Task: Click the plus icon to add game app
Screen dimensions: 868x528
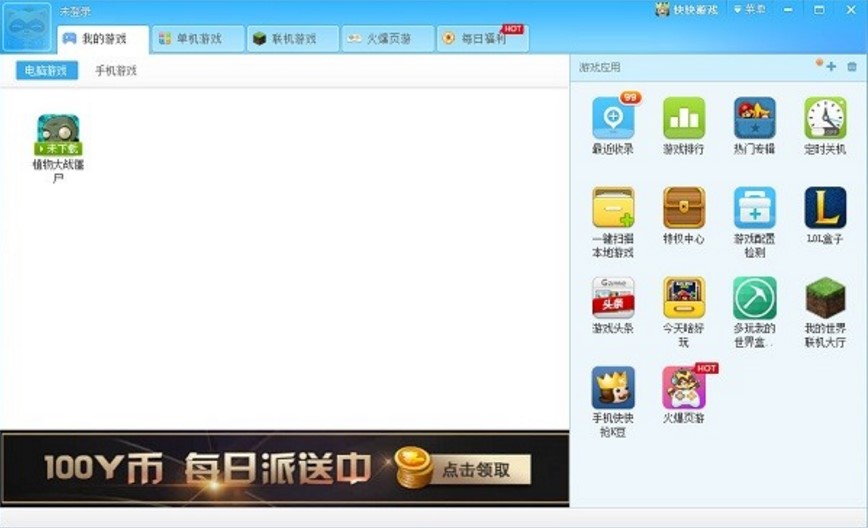Action: pos(831,66)
